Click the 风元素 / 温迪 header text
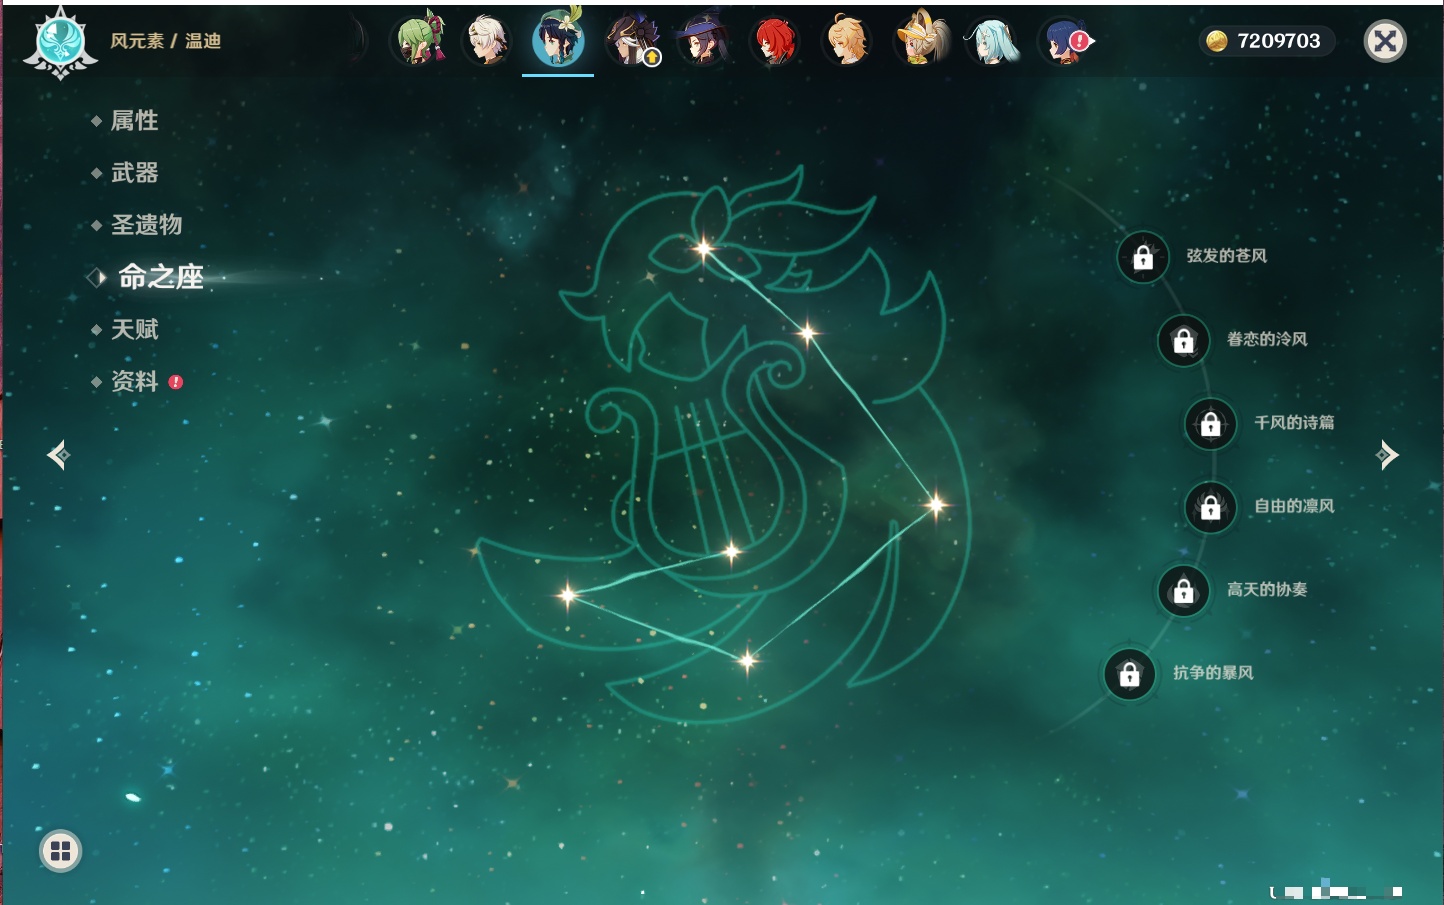This screenshot has height=905, width=1444. click(166, 41)
